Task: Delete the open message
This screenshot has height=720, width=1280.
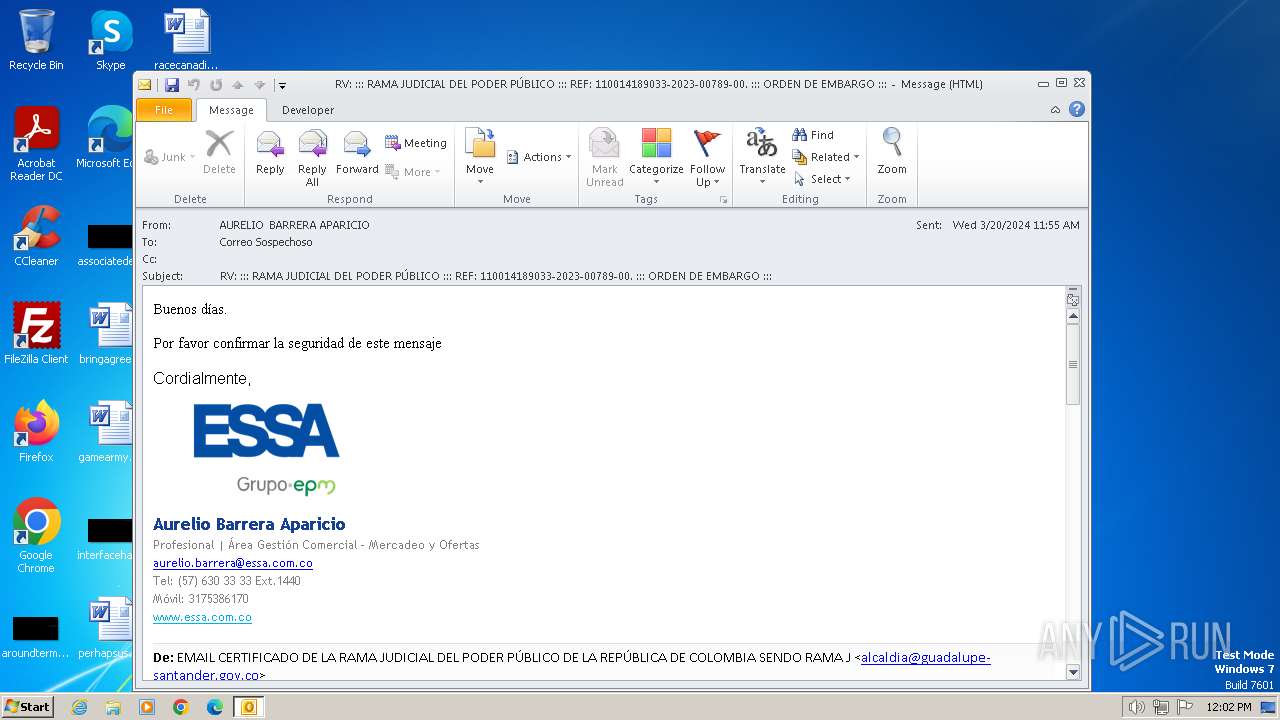Action: pyautogui.click(x=219, y=153)
